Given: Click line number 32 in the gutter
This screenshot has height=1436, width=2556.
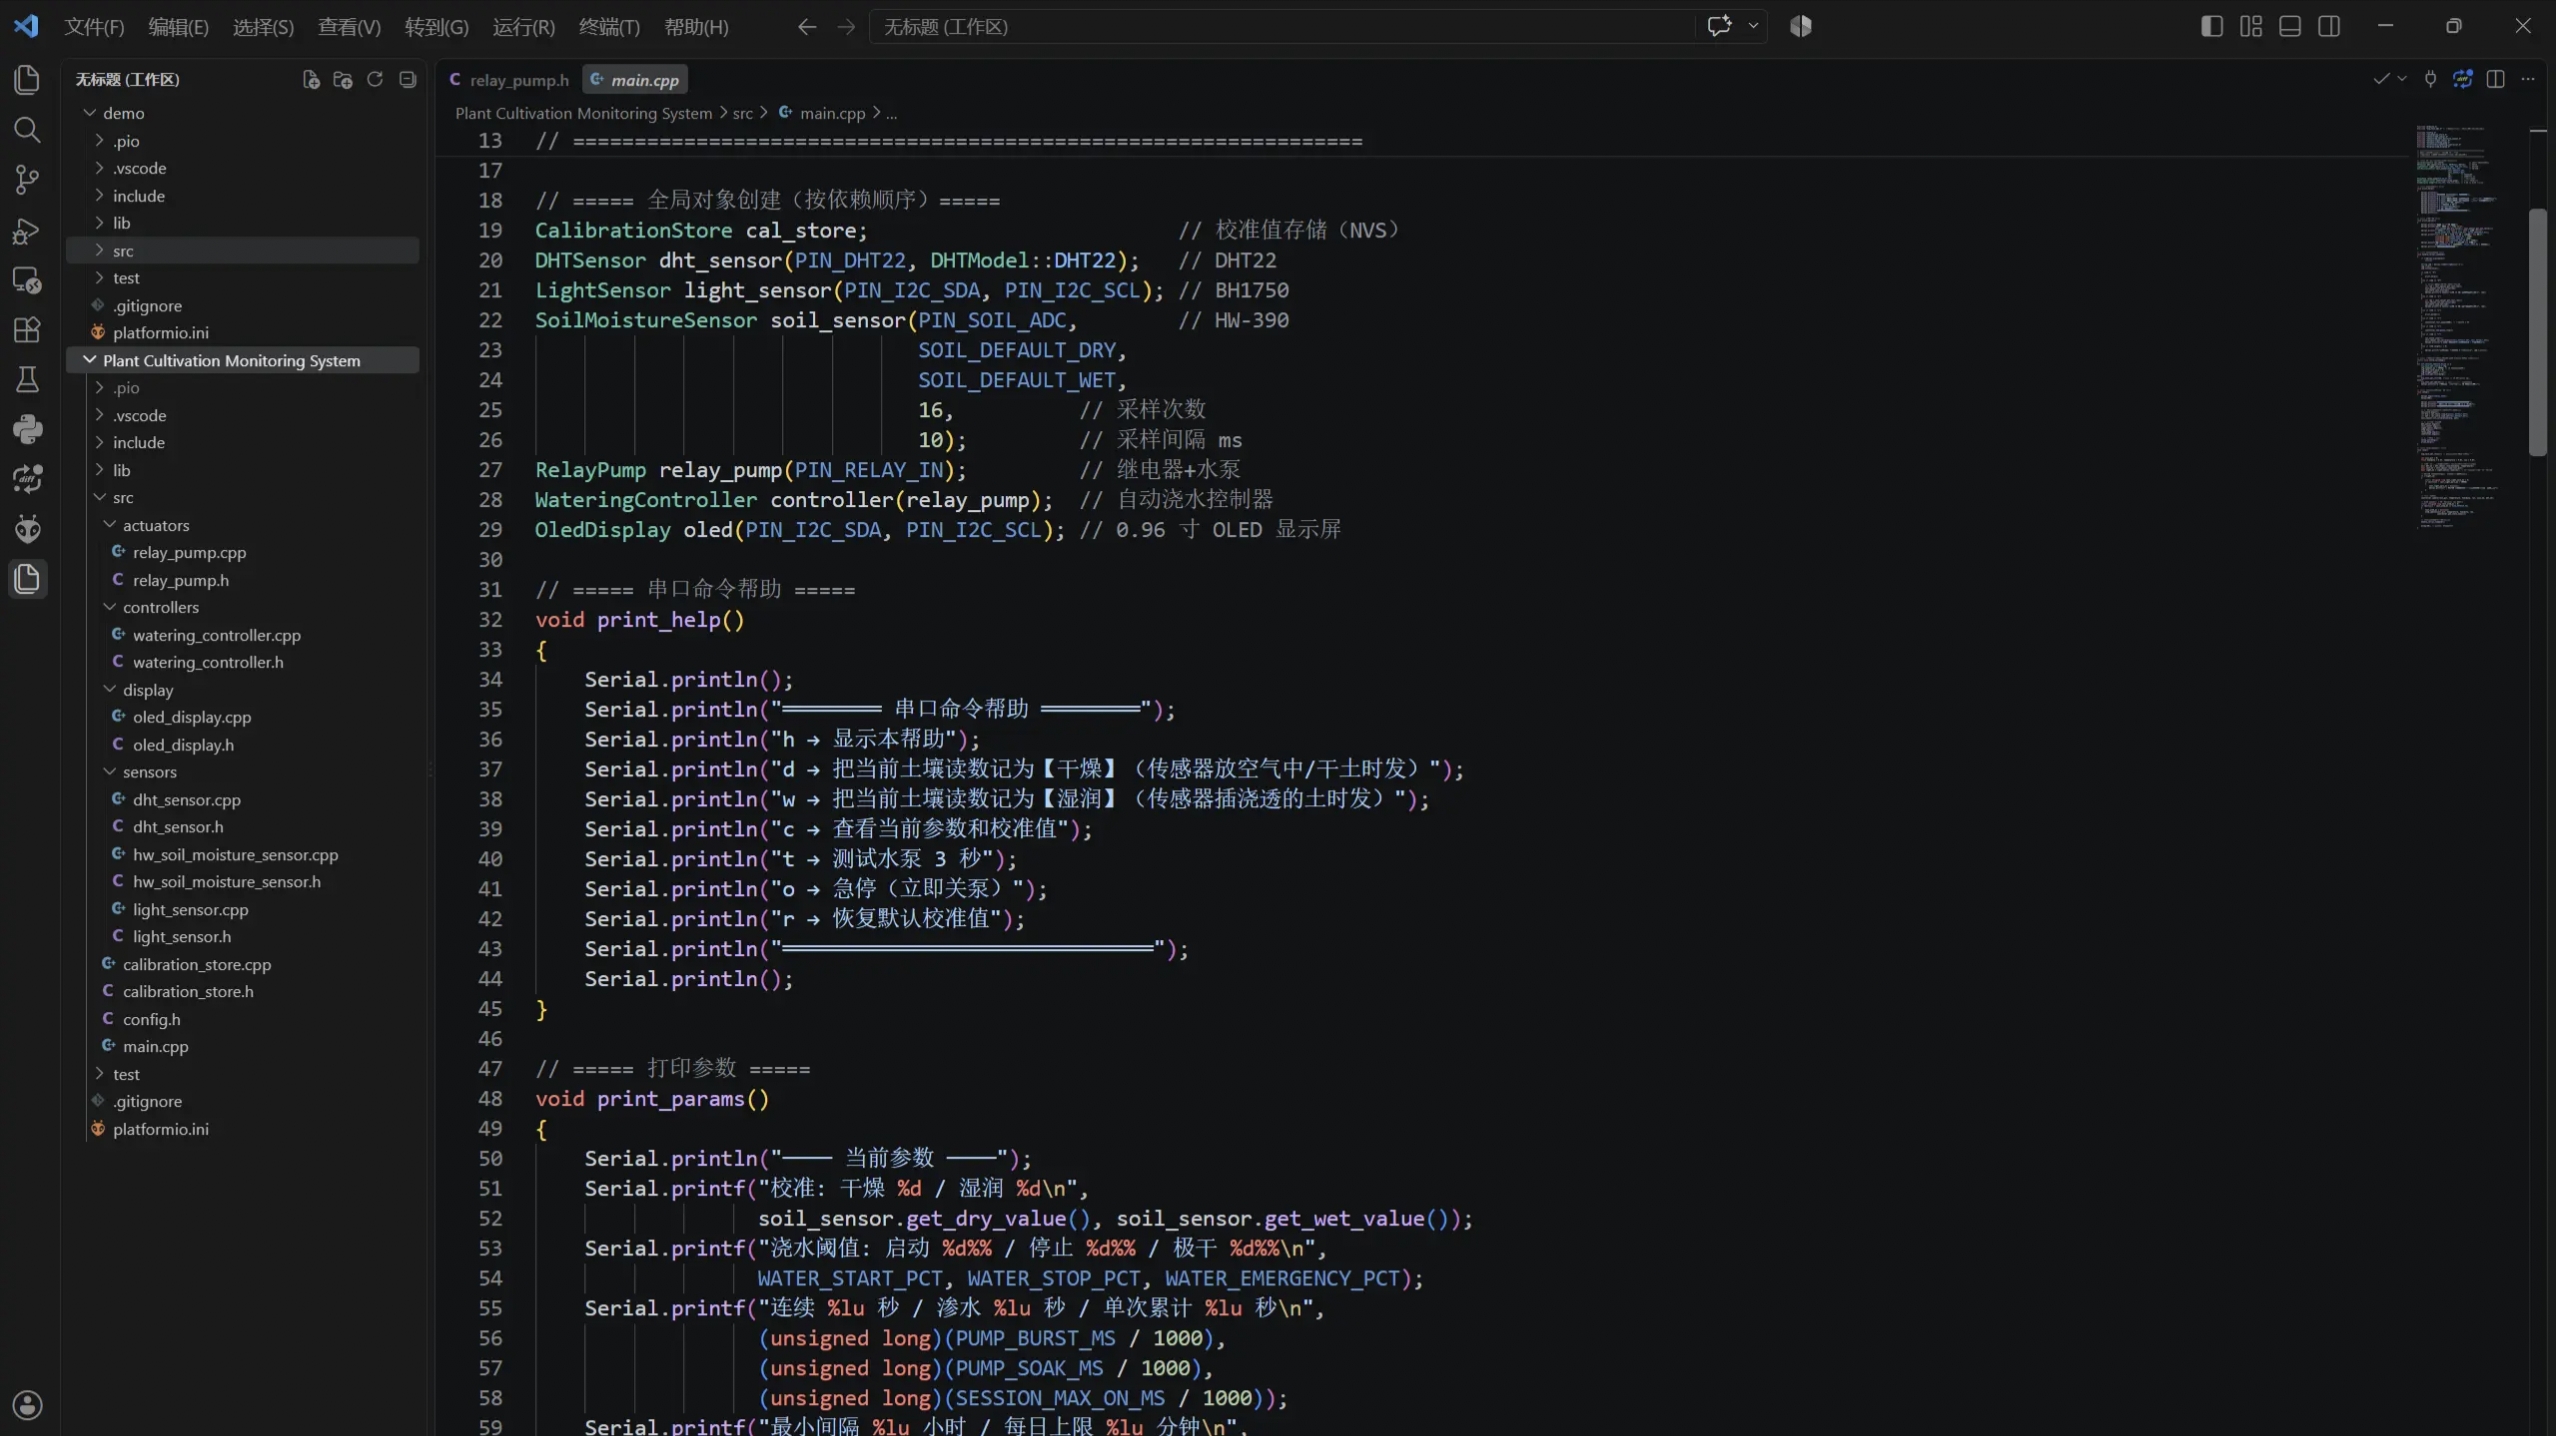Looking at the screenshot, I should 490,620.
